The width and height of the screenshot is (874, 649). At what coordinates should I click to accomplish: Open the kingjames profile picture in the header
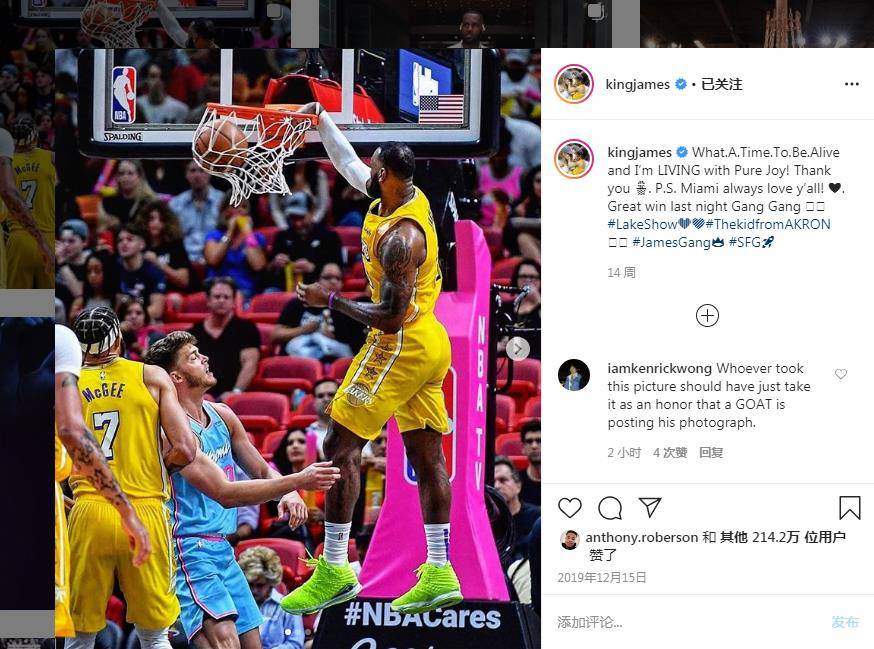(x=574, y=84)
